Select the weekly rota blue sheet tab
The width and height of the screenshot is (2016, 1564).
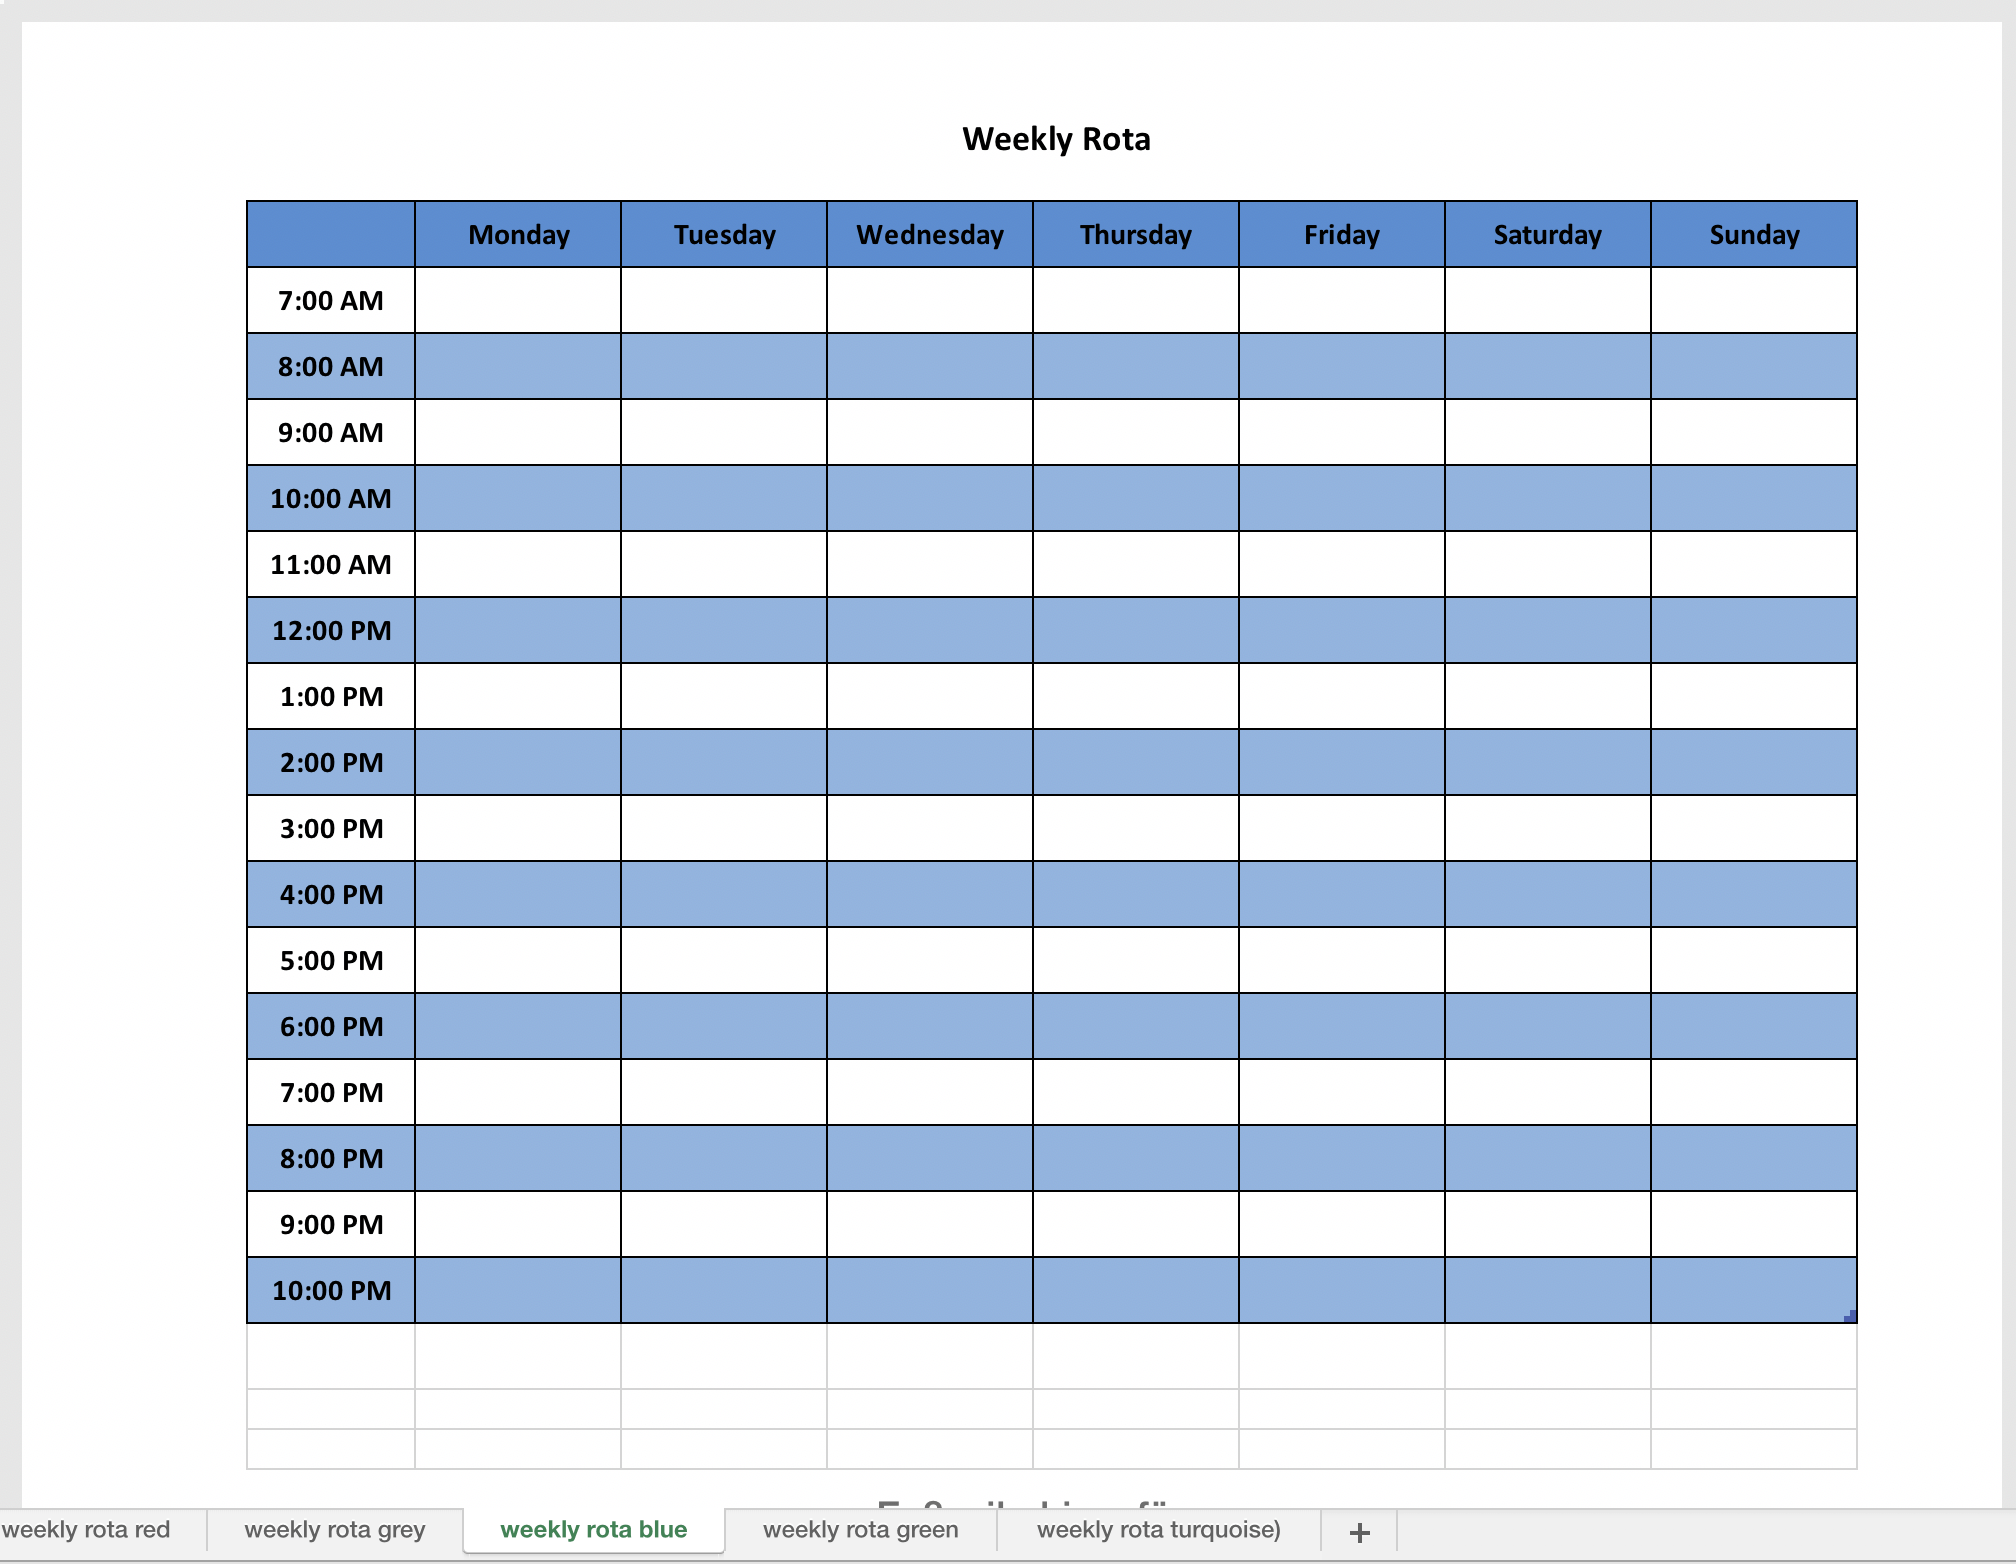pos(594,1530)
